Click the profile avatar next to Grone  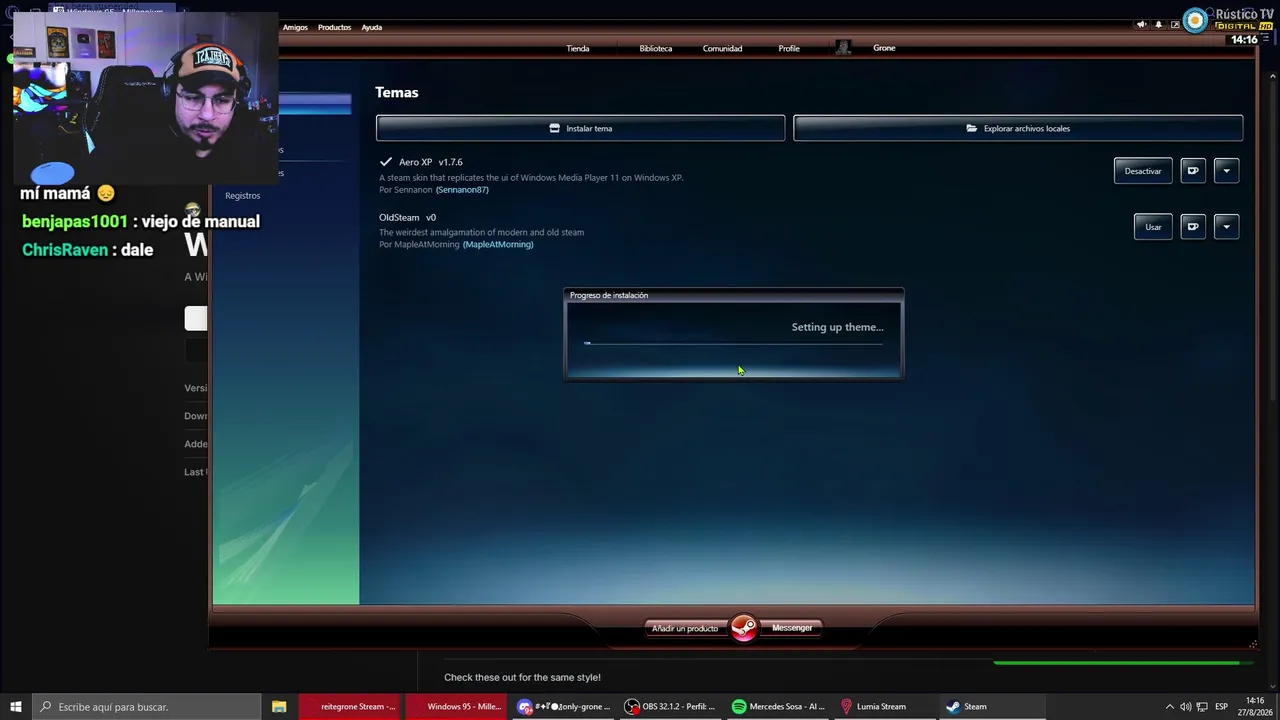pos(843,48)
